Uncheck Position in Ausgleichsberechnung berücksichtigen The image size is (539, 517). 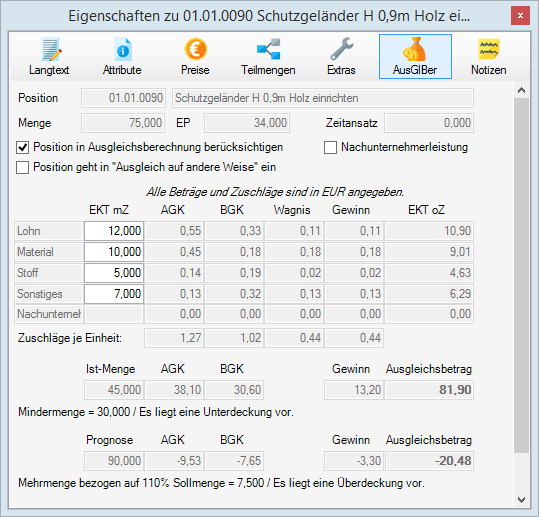pos(23,147)
